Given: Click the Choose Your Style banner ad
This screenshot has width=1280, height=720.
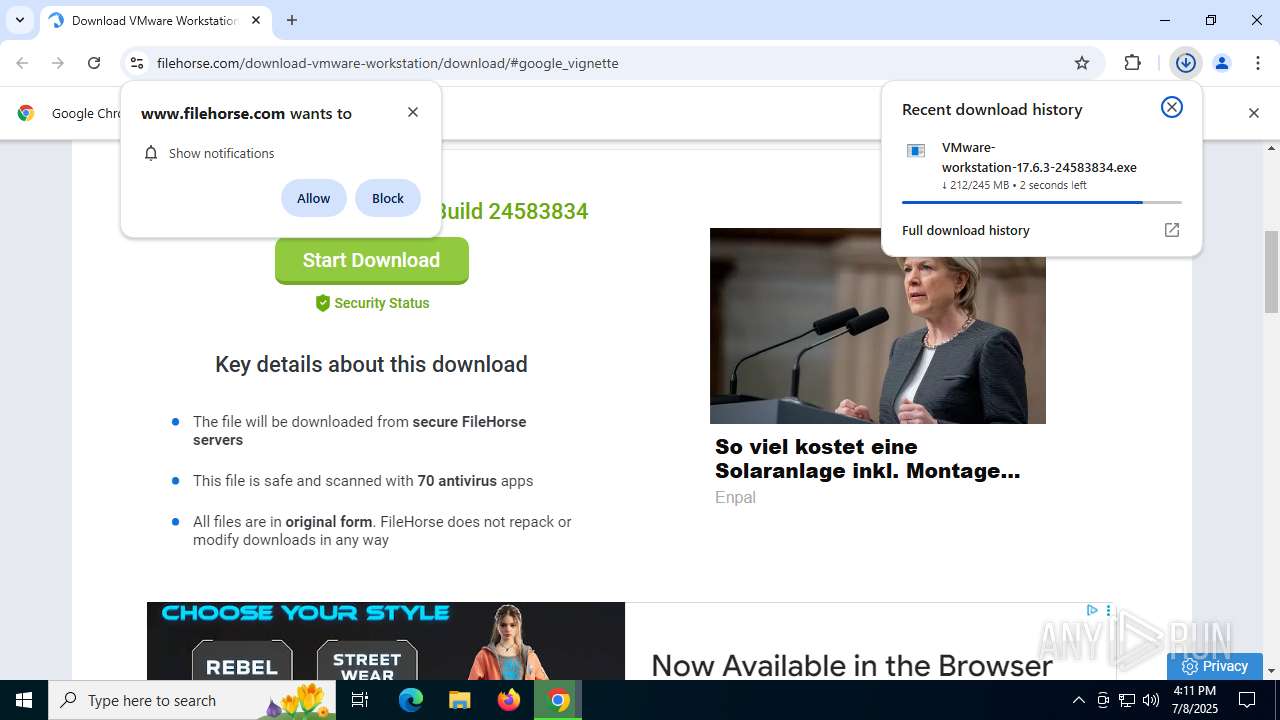Looking at the screenshot, I should tap(386, 641).
